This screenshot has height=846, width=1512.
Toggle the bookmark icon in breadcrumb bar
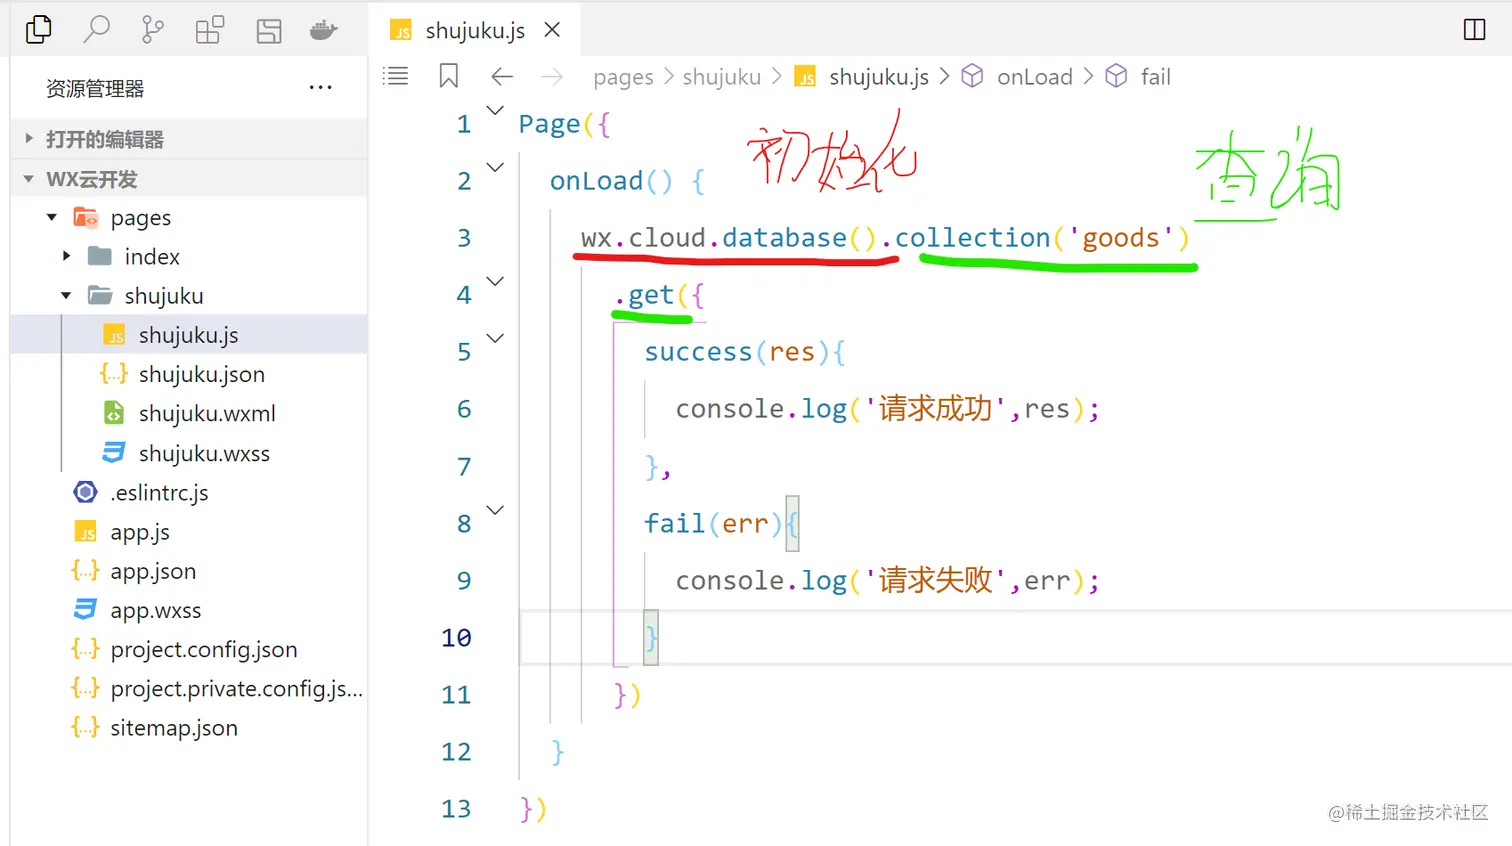click(x=448, y=76)
